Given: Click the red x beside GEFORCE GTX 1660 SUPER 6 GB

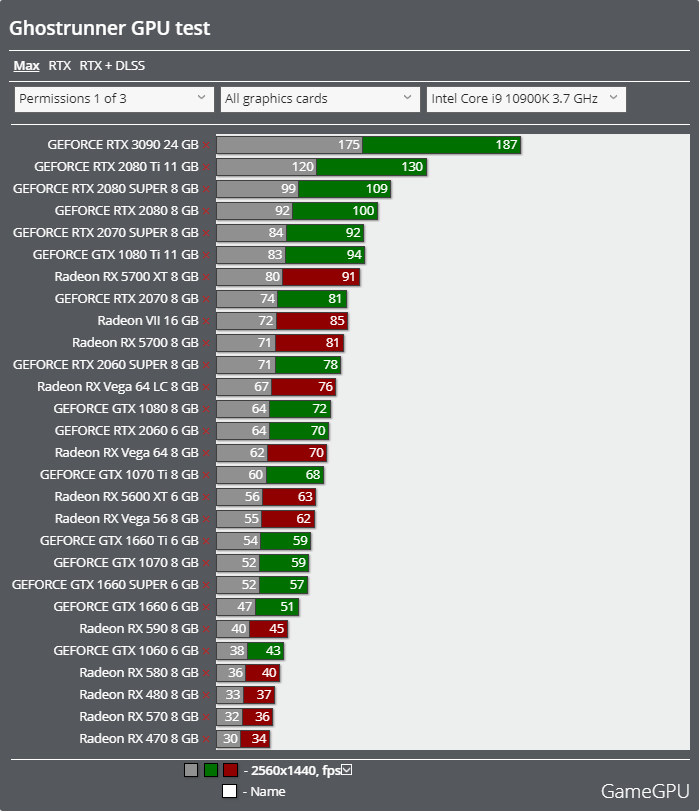Looking at the screenshot, I should [206, 585].
